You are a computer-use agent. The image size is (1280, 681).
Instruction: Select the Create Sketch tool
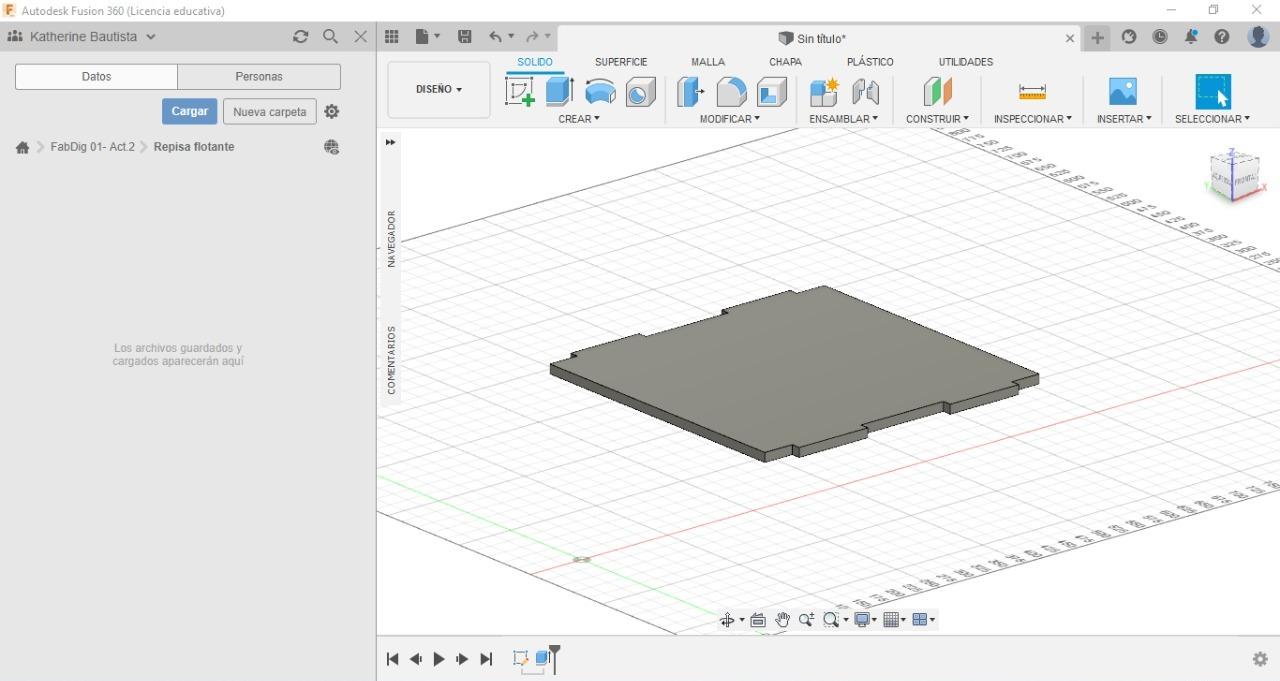[520, 92]
